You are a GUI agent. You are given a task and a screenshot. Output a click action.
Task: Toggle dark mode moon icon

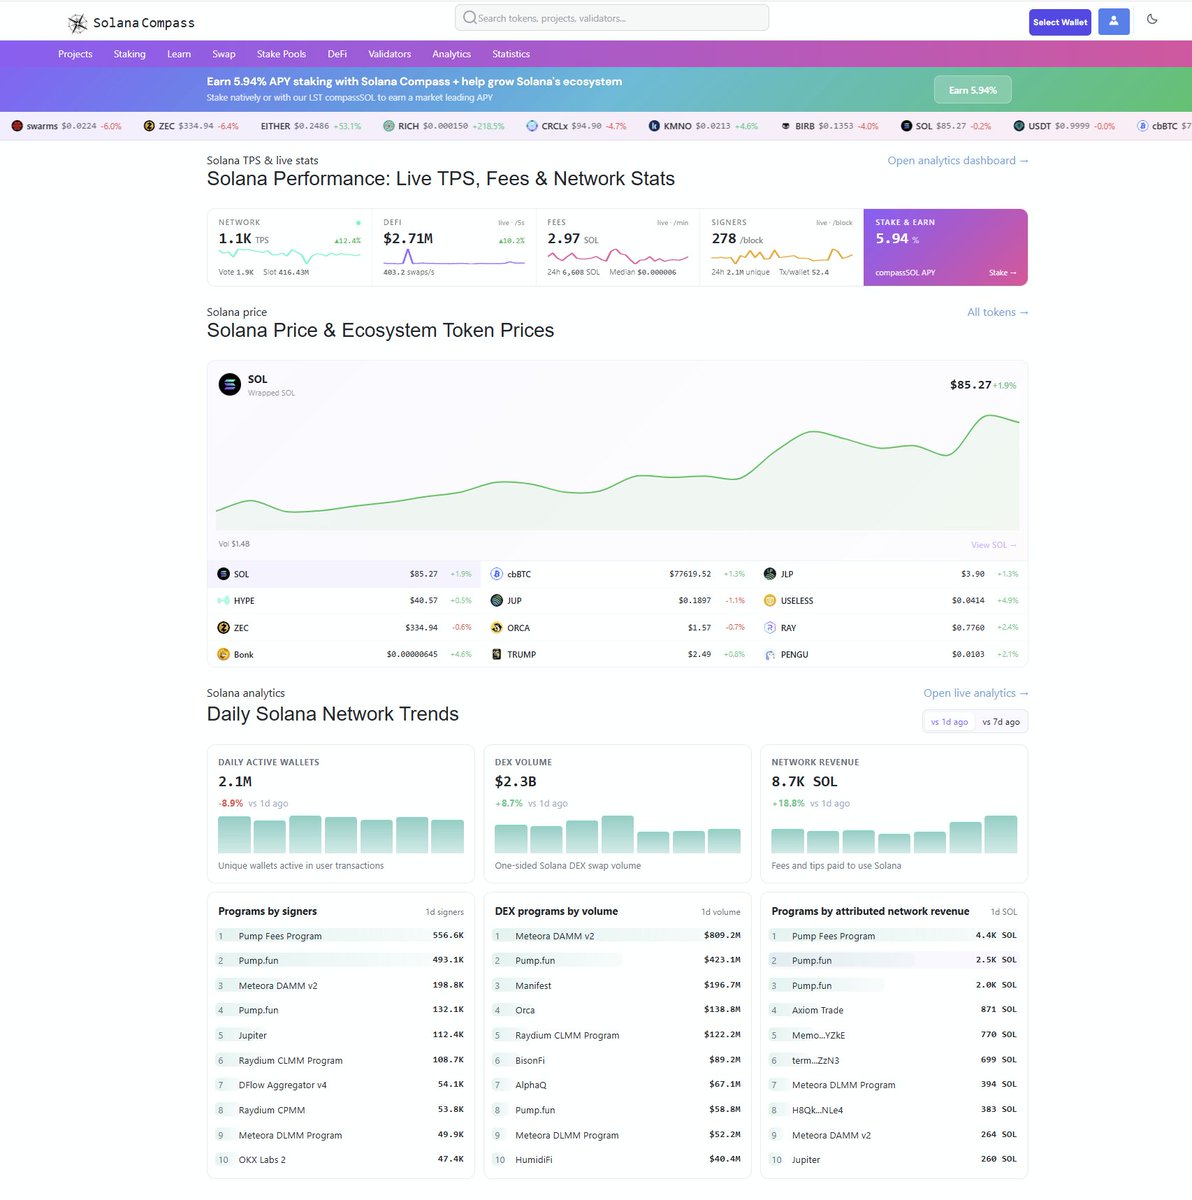click(1152, 19)
